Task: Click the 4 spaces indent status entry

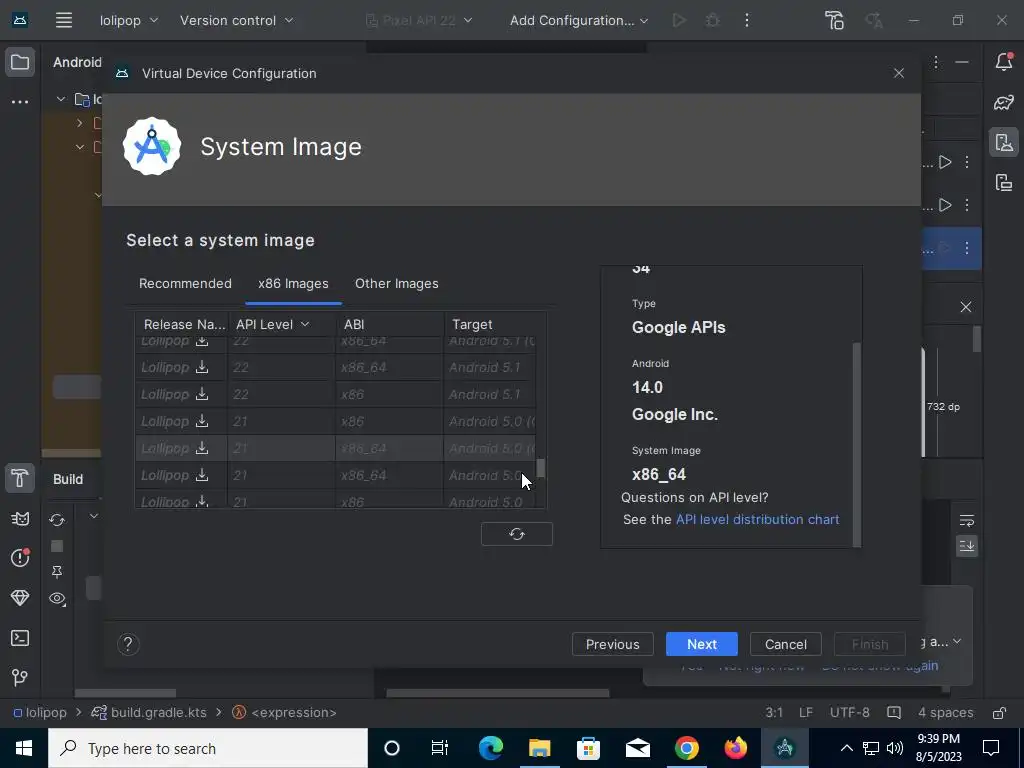Action: click(946, 712)
